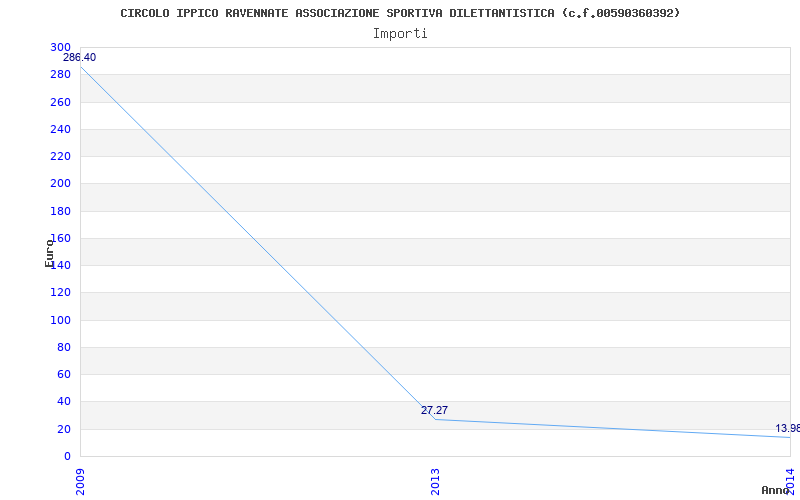This screenshot has width=800, height=500.
Task: Click the 300 y-axis tick label
Action: [60, 47]
